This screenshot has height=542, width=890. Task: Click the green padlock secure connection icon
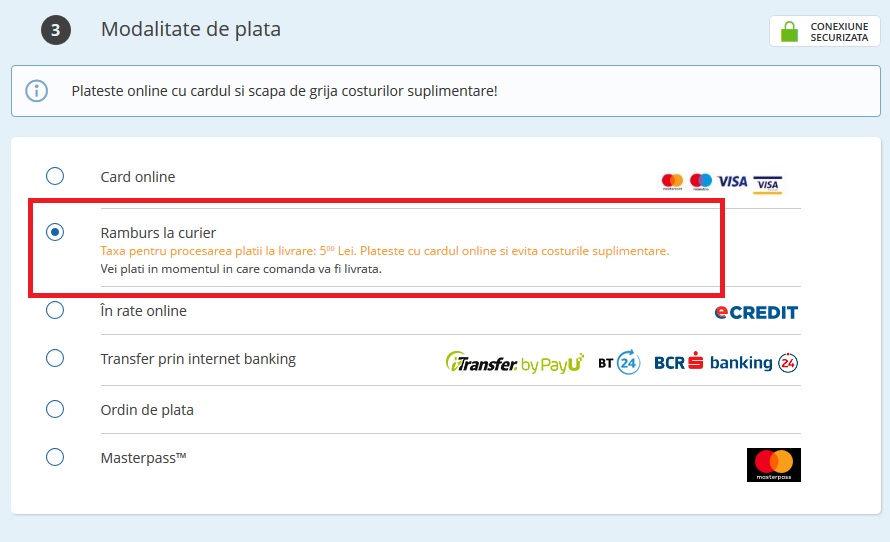coord(789,31)
